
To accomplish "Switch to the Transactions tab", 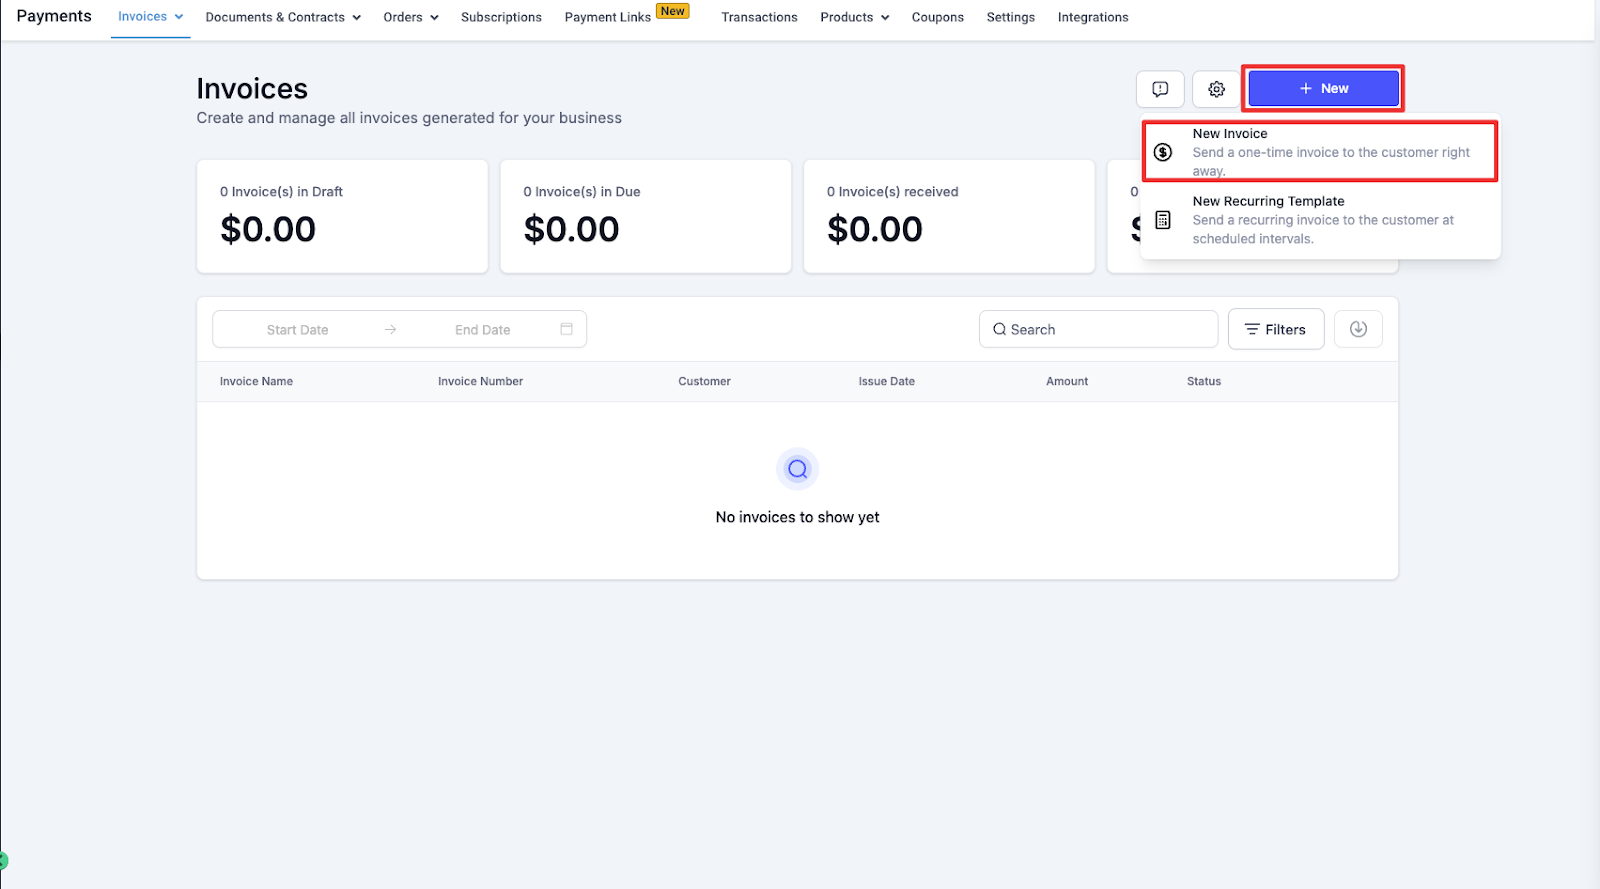I will (759, 17).
